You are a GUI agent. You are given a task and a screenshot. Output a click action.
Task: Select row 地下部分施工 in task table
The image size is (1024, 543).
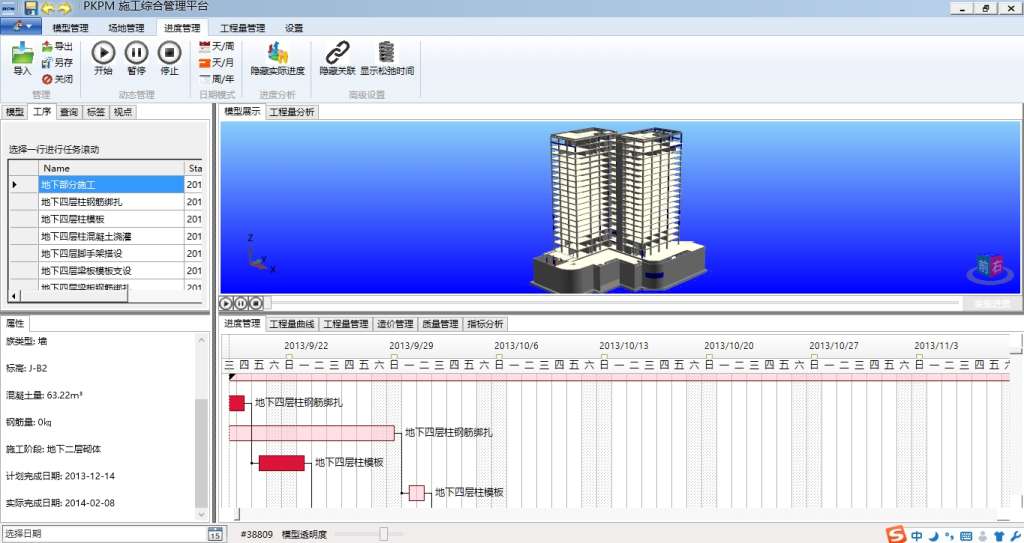pyautogui.click(x=105, y=185)
